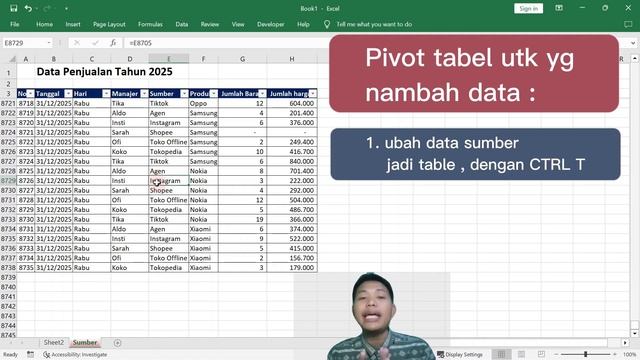640x360 pixels.
Task: Open the View tab
Action: 238,24
